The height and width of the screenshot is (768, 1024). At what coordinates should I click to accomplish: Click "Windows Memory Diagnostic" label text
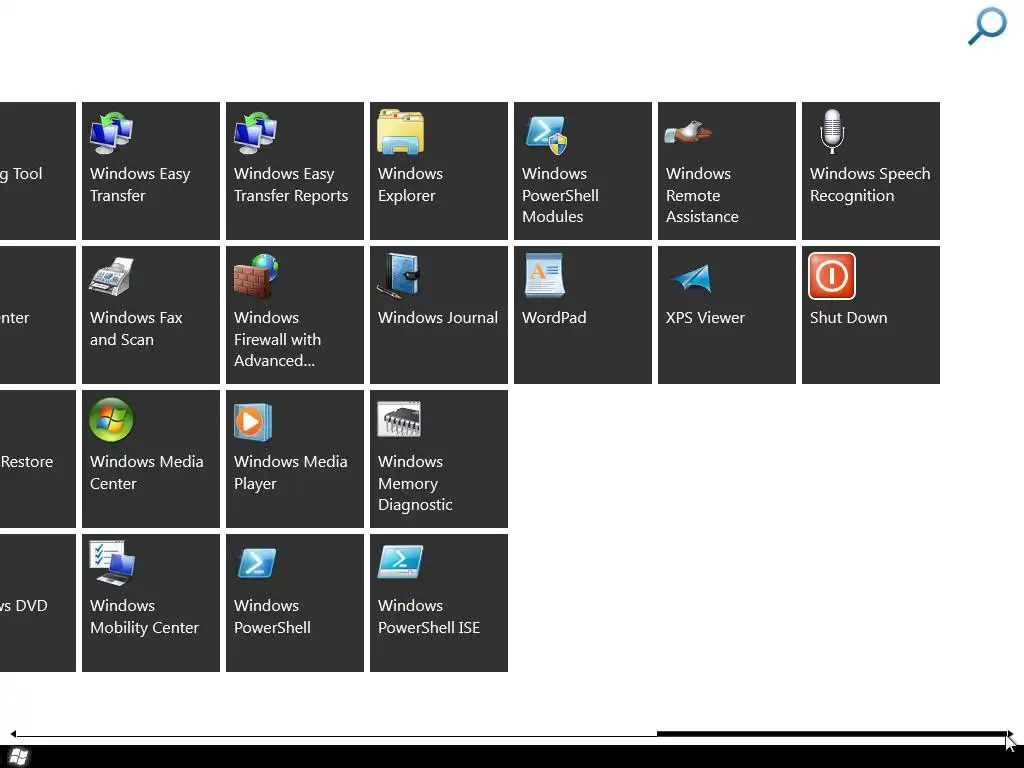tap(415, 483)
